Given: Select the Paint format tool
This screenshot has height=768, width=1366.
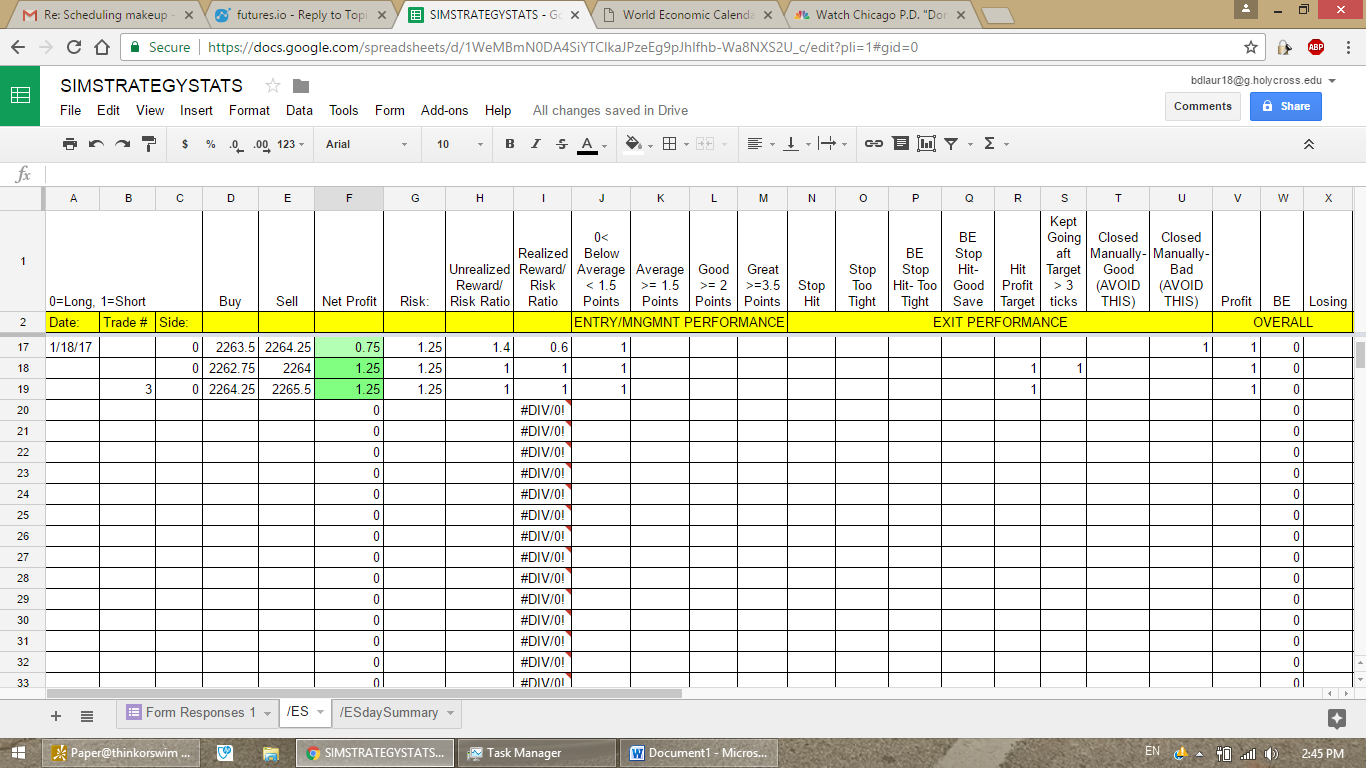Looking at the screenshot, I should click(149, 144).
